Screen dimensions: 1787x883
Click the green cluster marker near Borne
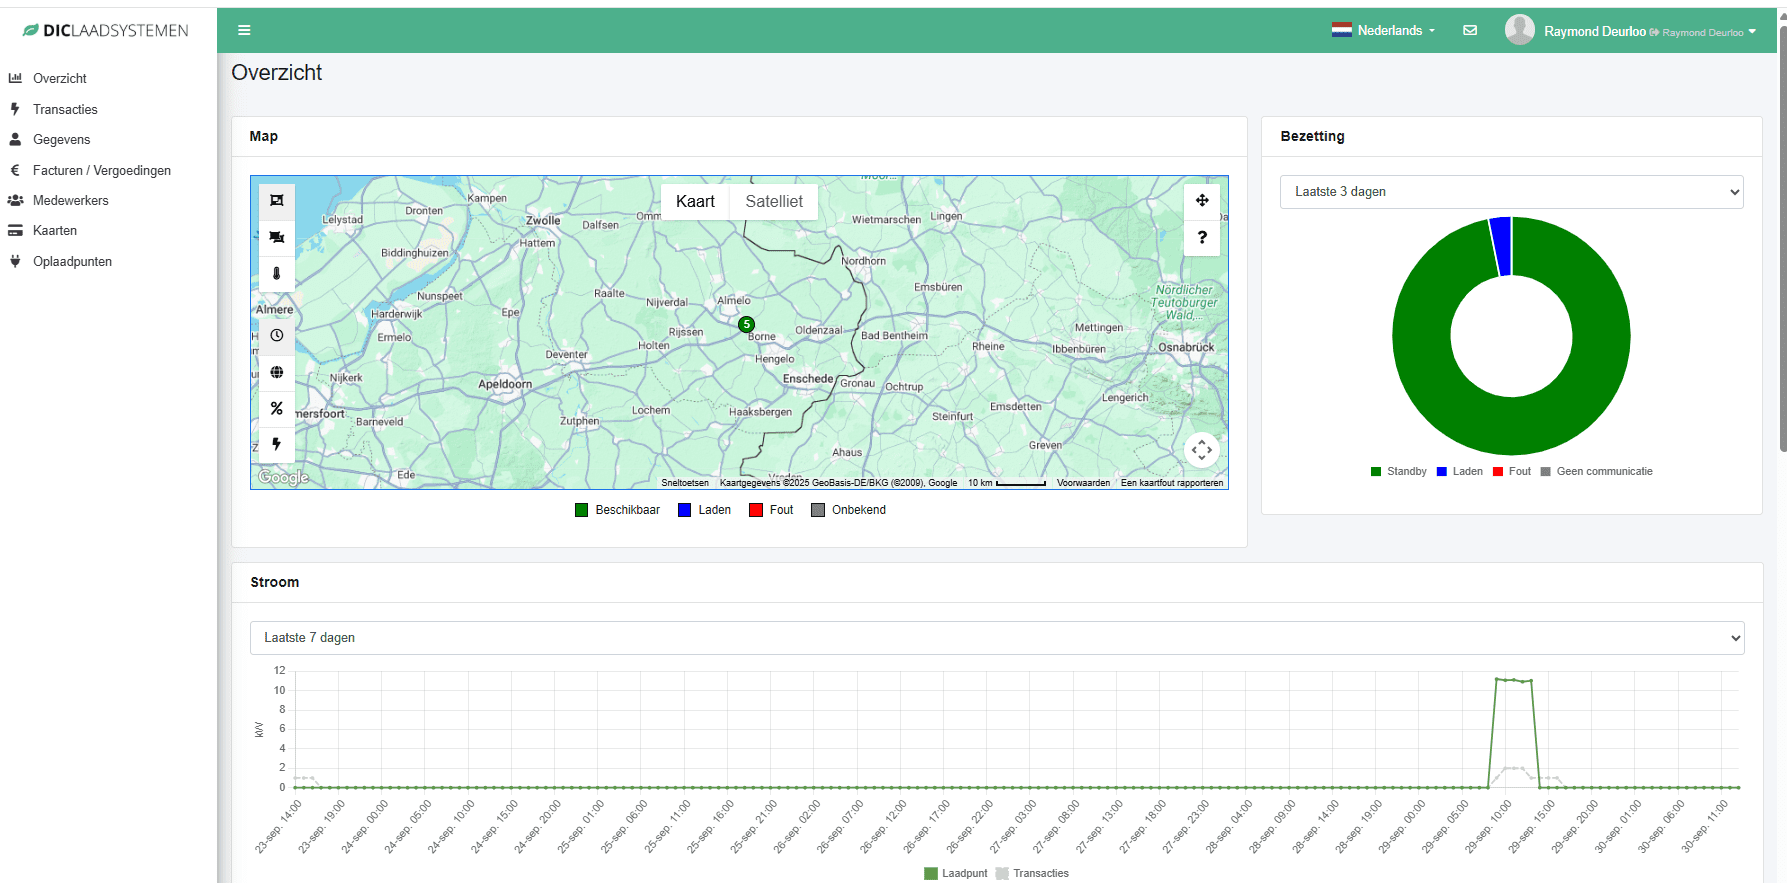(746, 325)
